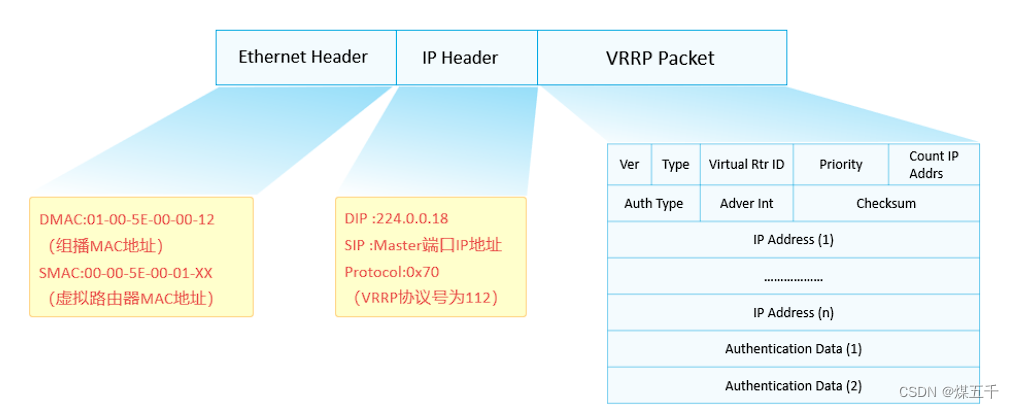
Task: Click the VRRP协议号为112 note
Action: tap(427, 298)
